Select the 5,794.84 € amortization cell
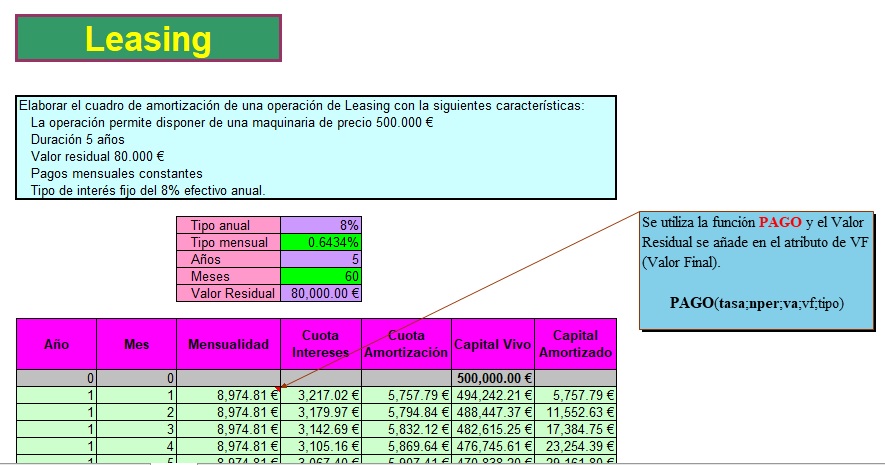 tap(406, 412)
